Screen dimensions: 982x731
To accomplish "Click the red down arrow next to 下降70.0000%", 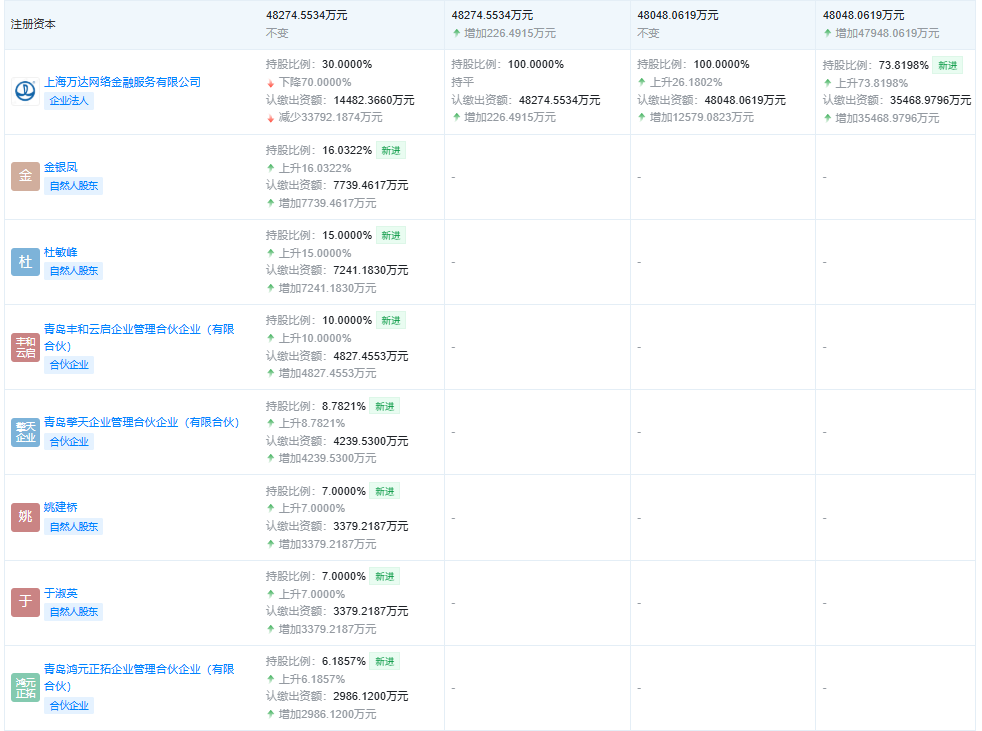I will coord(271,83).
